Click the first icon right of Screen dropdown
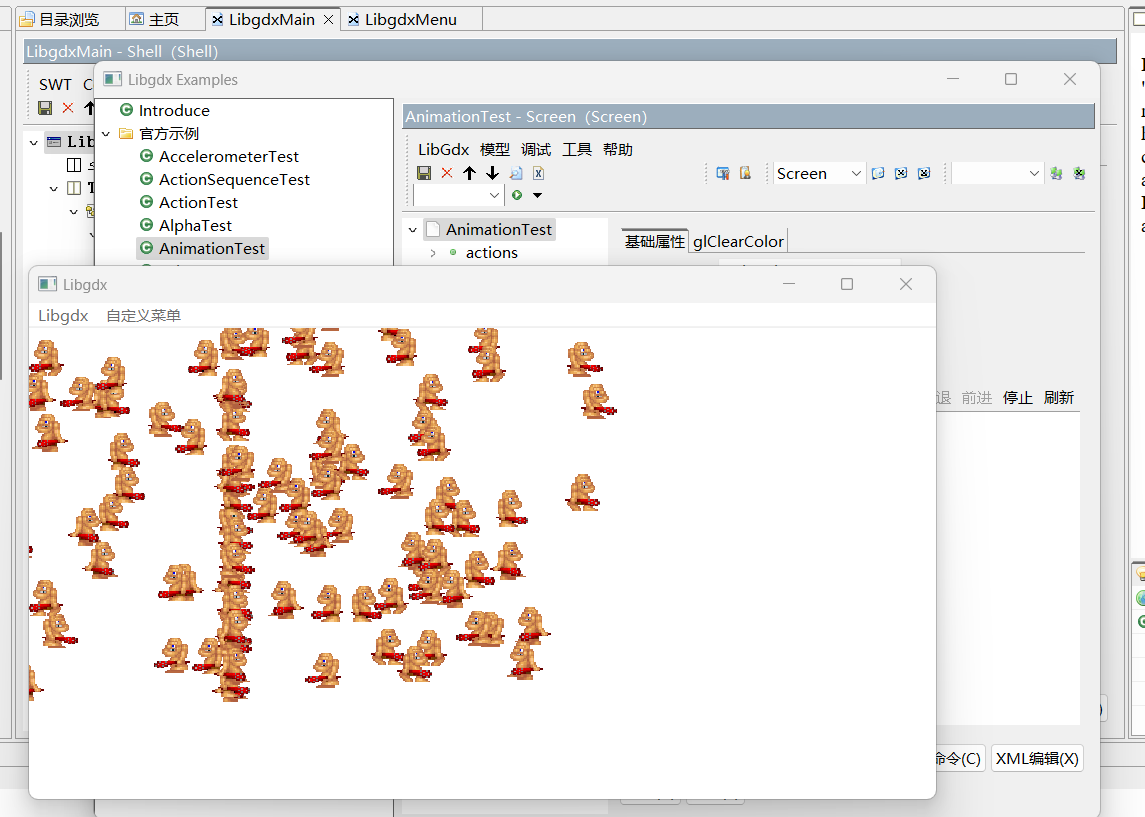 click(878, 173)
